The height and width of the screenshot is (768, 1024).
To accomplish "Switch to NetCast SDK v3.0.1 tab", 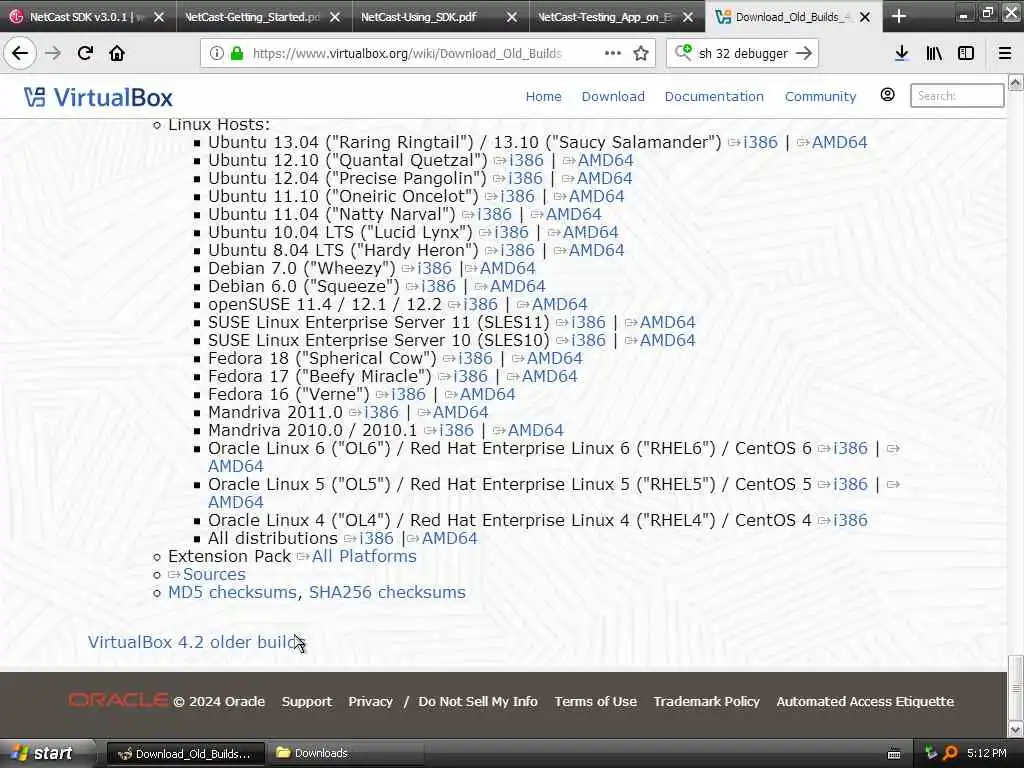I will point(88,17).
